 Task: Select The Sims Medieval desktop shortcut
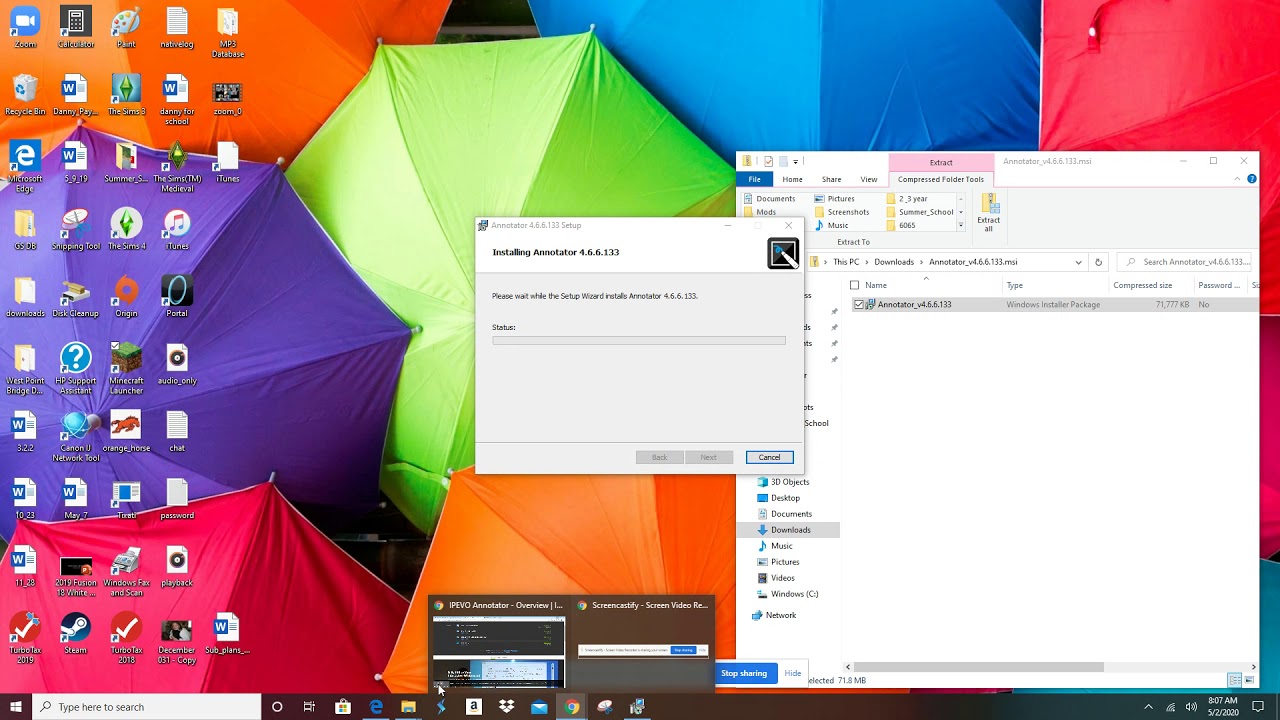pyautogui.click(x=177, y=167)
